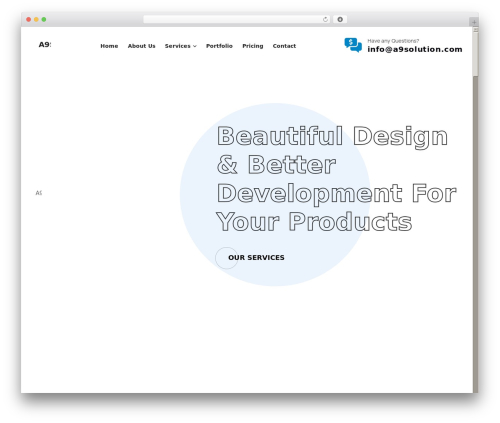Open a new browser tab with plus
The height and width of the screenshot is (423, 500).
click(474, 22)
